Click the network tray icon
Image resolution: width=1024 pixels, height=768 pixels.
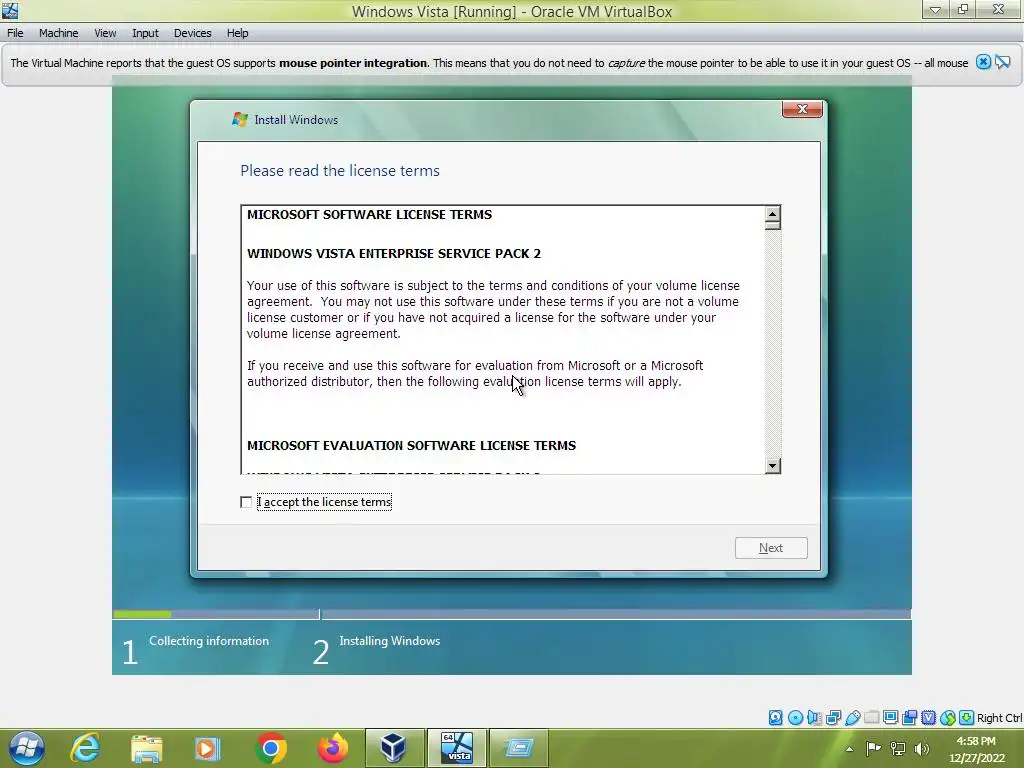898,748
